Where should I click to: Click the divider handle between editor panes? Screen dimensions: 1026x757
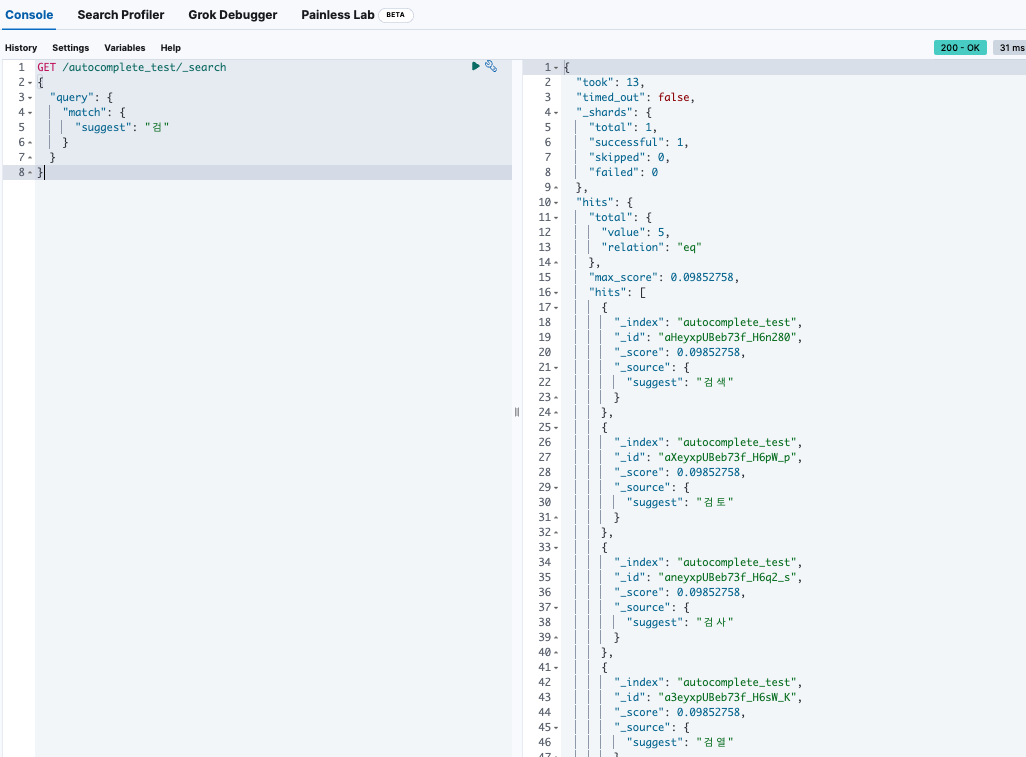(517, 412)
